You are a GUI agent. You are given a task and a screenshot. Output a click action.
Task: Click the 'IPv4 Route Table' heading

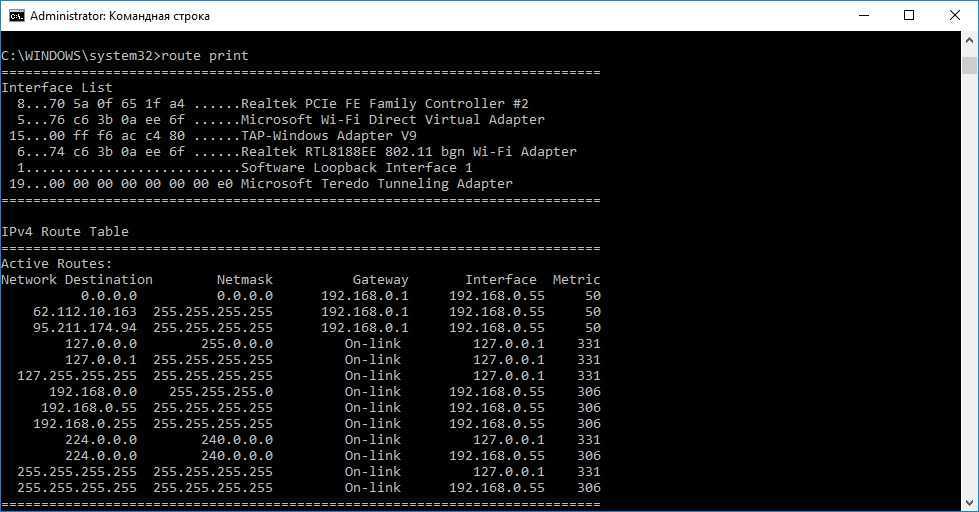coord(65,232)
